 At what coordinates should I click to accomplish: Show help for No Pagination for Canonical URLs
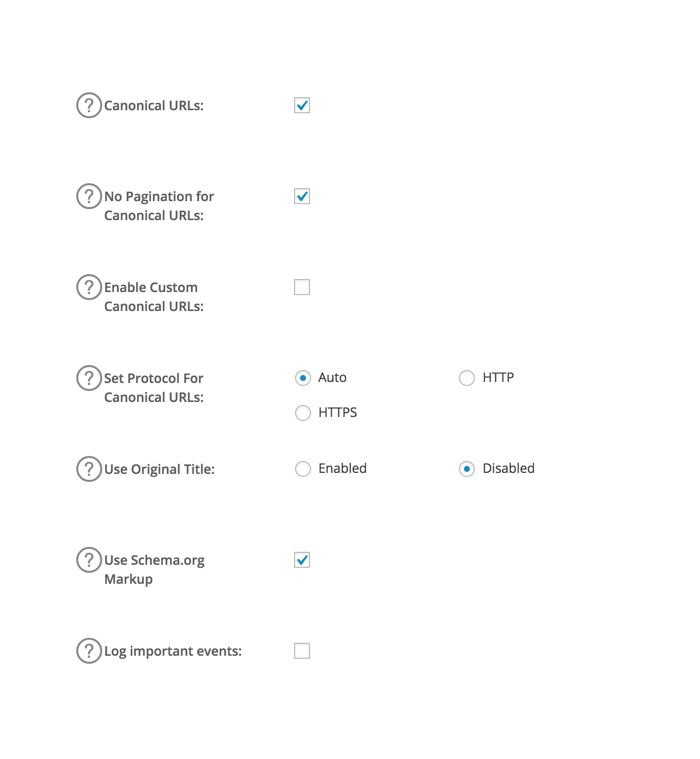[89, 196]
